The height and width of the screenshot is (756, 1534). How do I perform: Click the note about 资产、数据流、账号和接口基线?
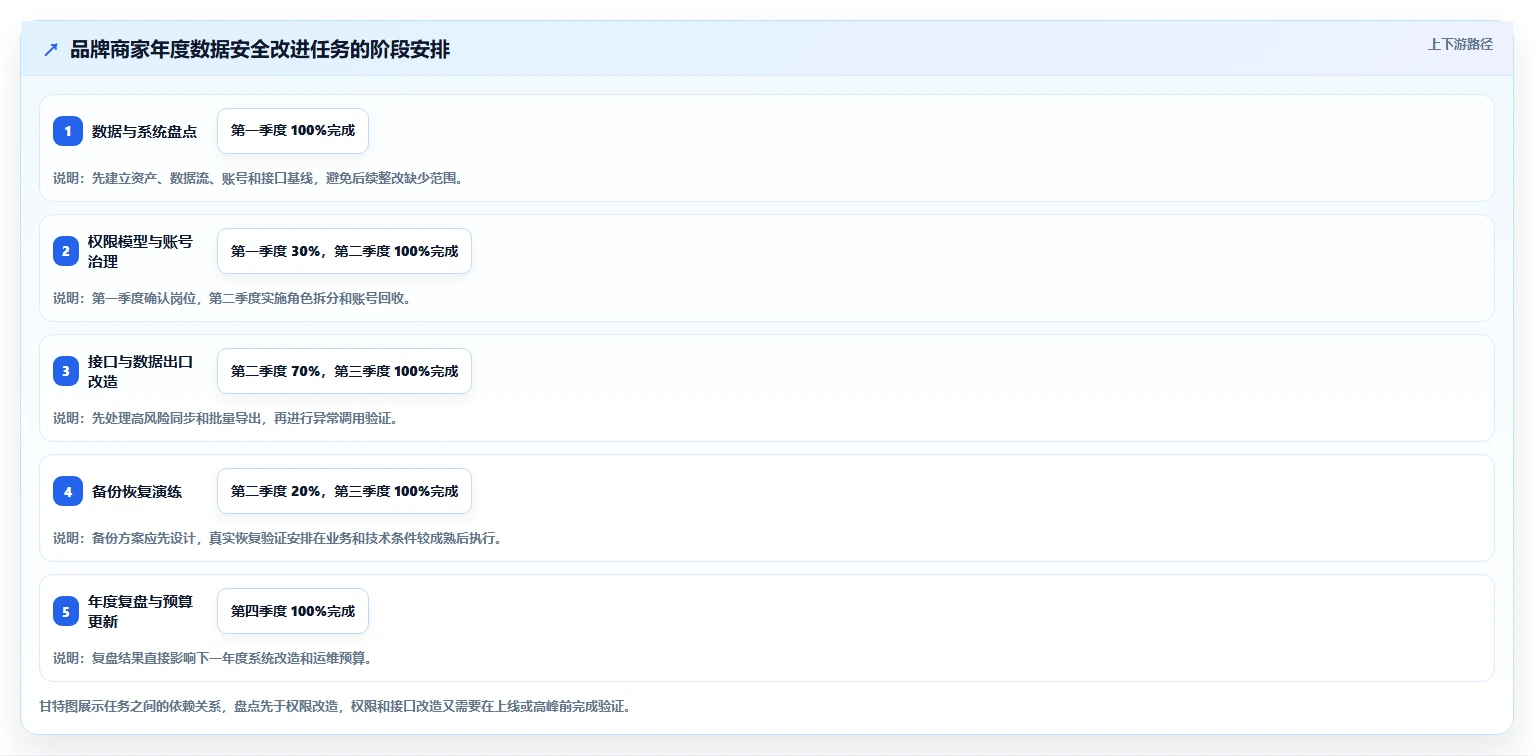click(x=258, y=178)
